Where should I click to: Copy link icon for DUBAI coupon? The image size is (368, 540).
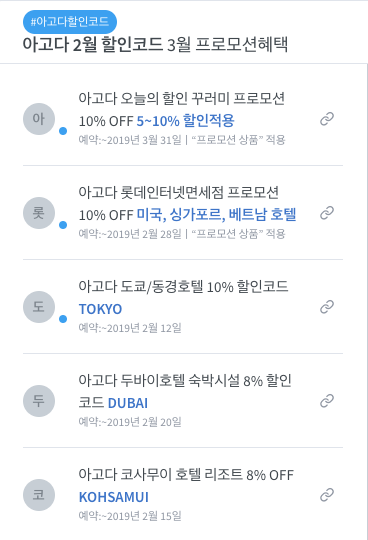pyautogui.click(x=327, y=401)
